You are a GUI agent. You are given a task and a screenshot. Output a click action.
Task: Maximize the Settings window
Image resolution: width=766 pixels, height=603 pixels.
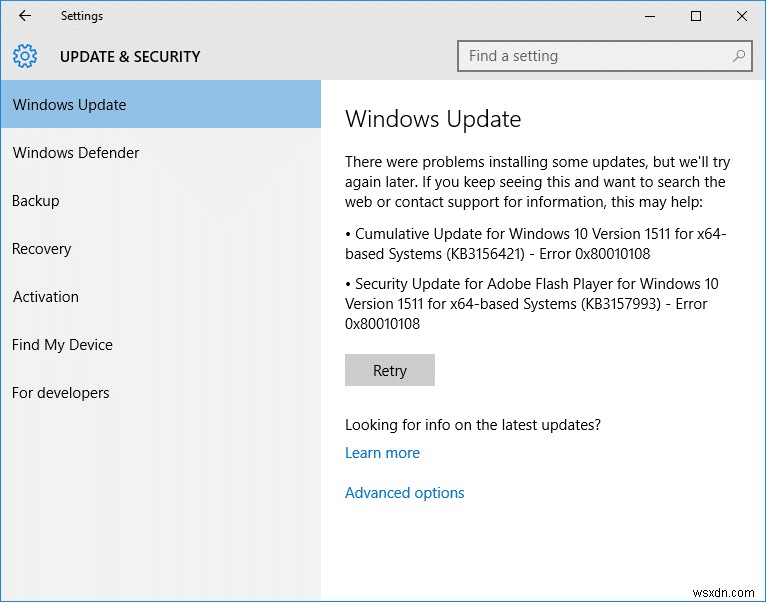click(696, 16)
